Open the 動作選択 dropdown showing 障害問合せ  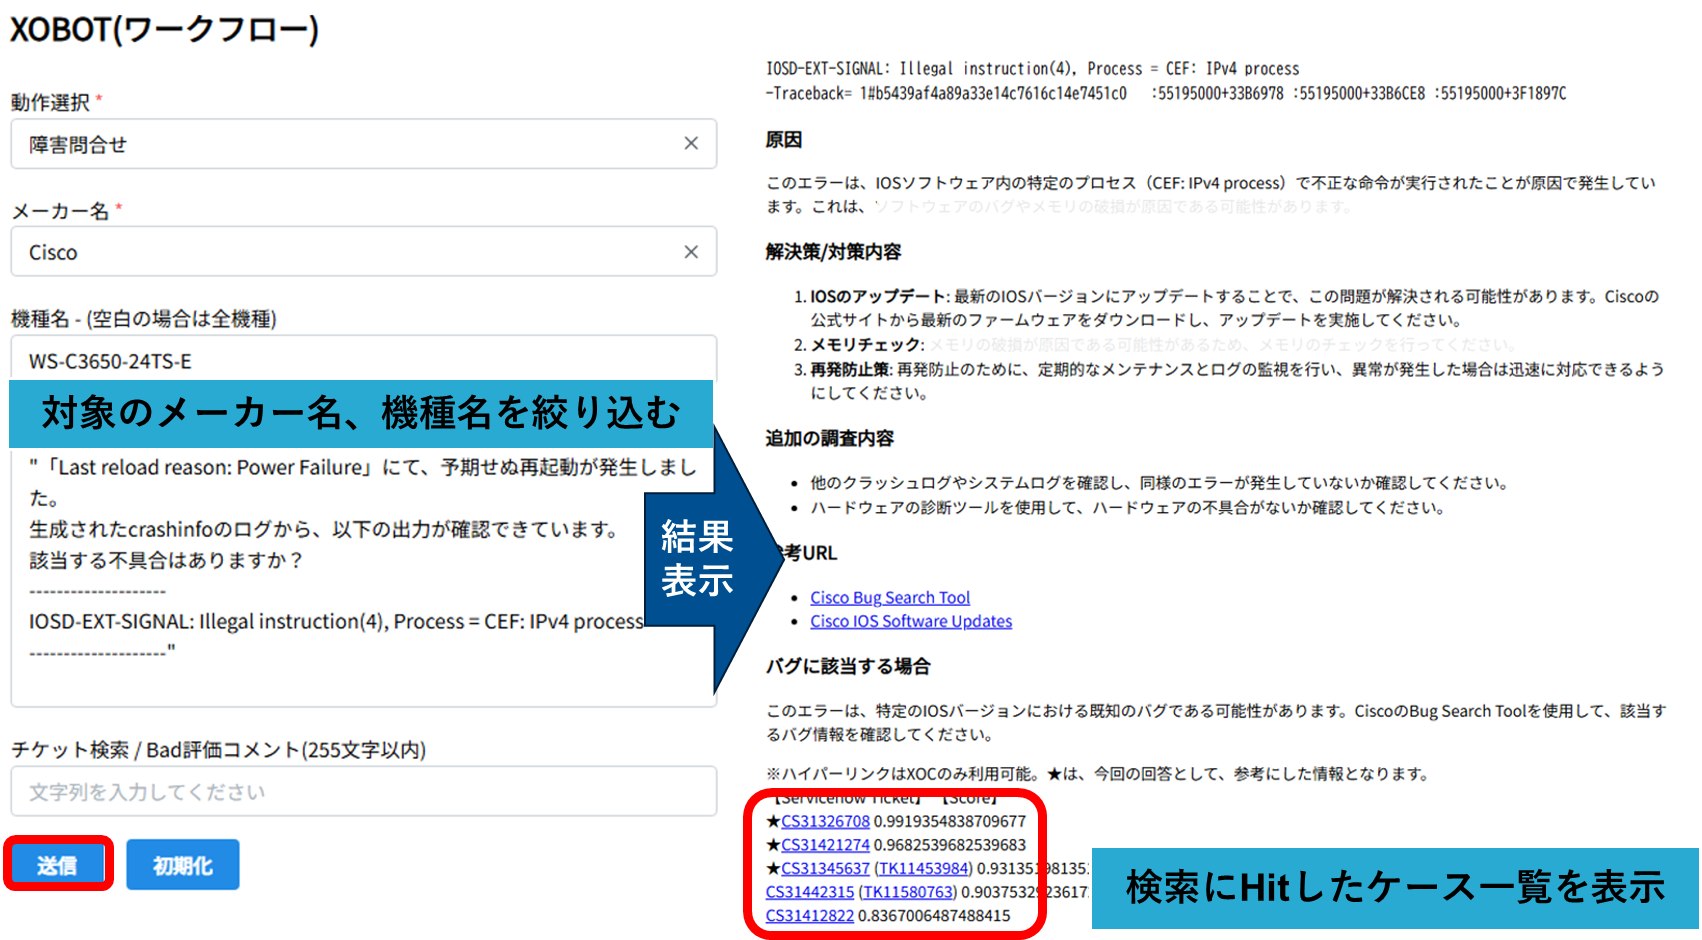pos(350,144)
